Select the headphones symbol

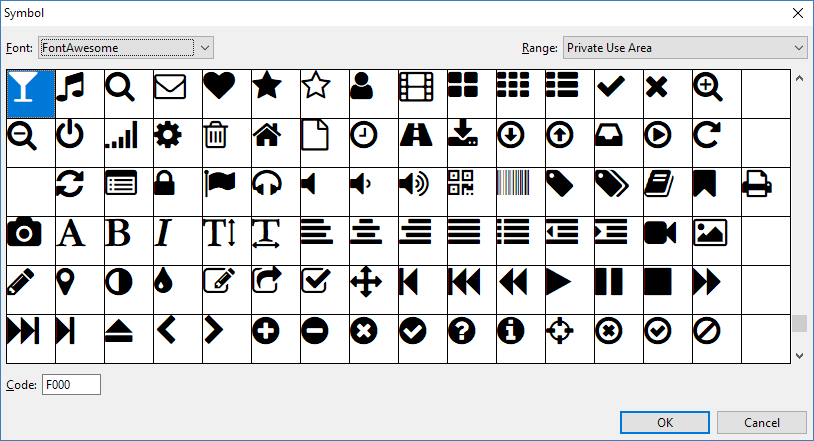276,192
